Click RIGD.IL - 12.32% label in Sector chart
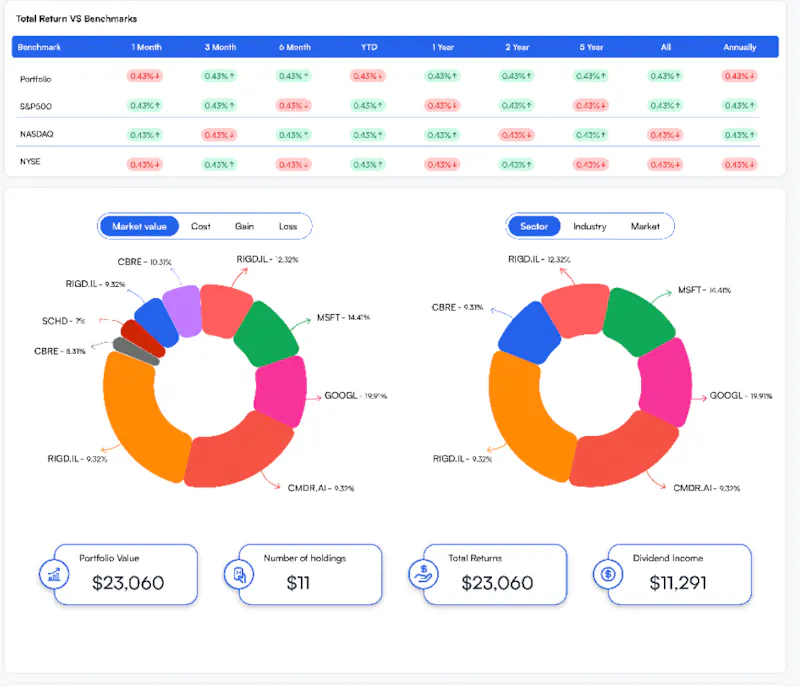 [x=539, y=259]
